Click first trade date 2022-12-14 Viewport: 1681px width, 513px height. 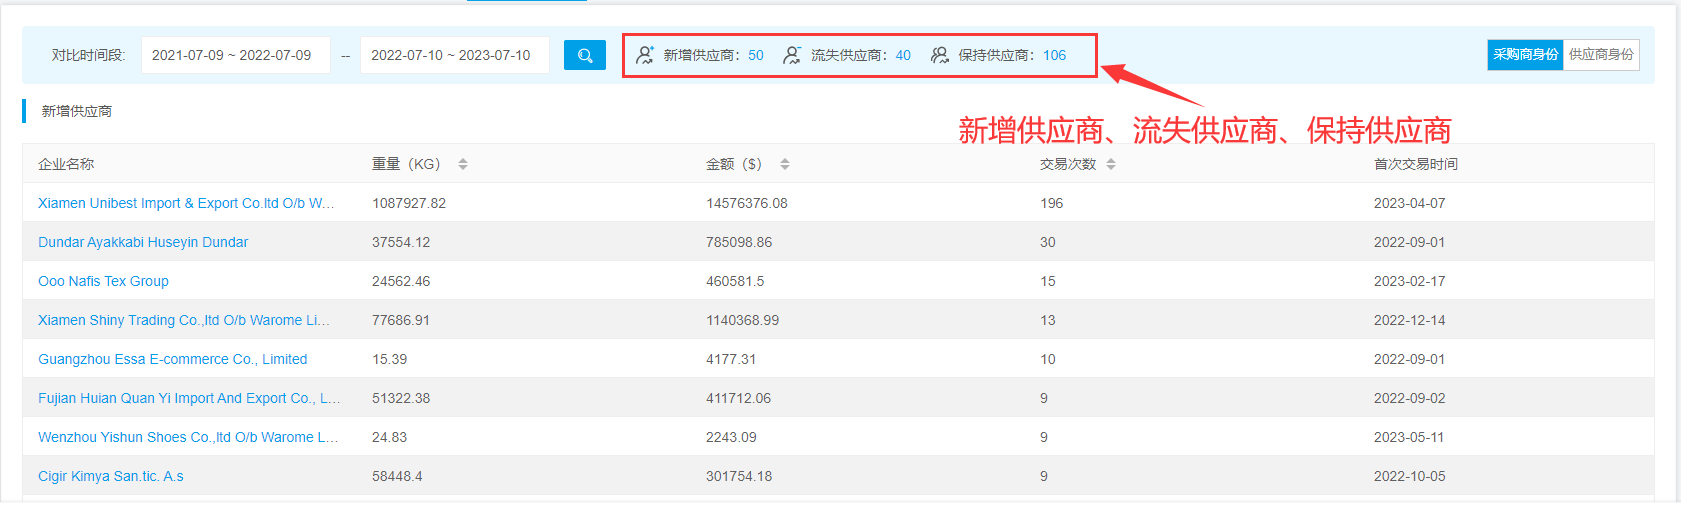coord(1410,320)
